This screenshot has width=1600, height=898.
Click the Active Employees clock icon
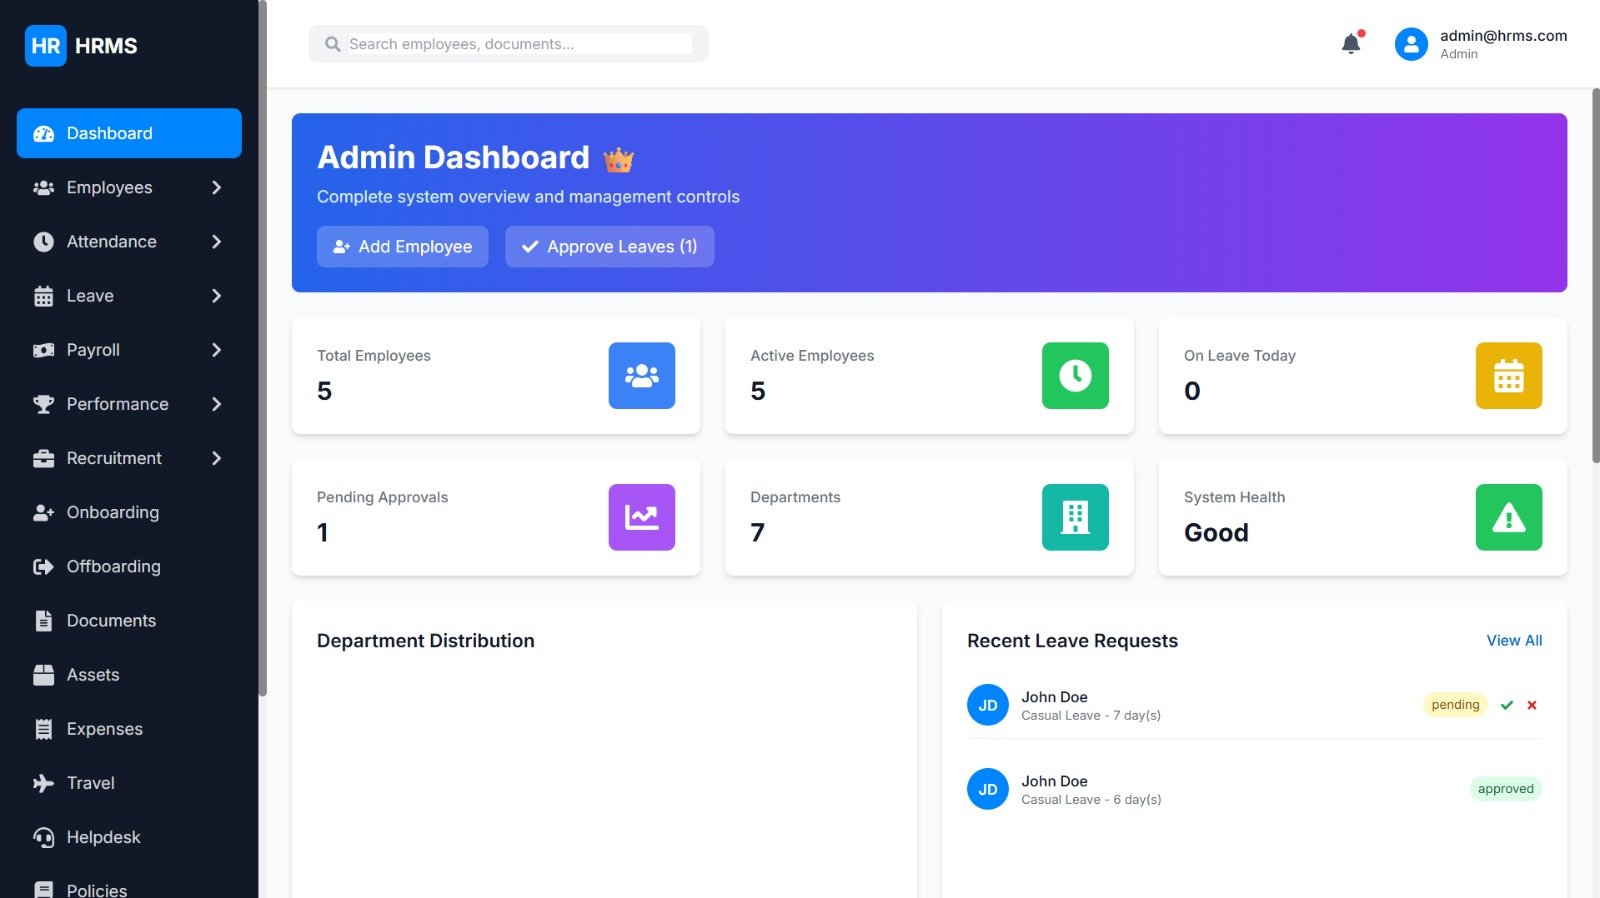pos(1075,376)
